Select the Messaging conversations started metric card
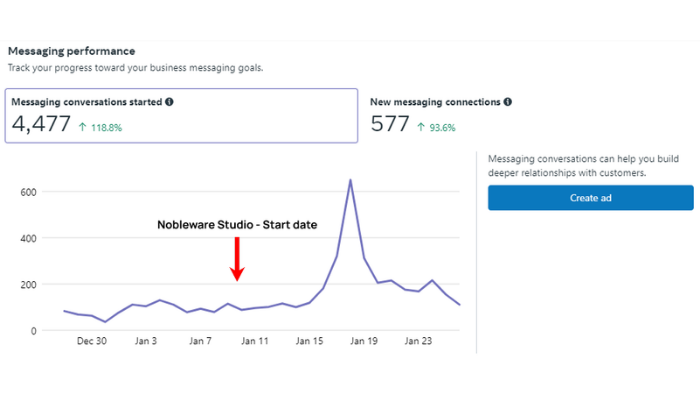This screenshot has height=400, width=700. click(x=182, y=116)
